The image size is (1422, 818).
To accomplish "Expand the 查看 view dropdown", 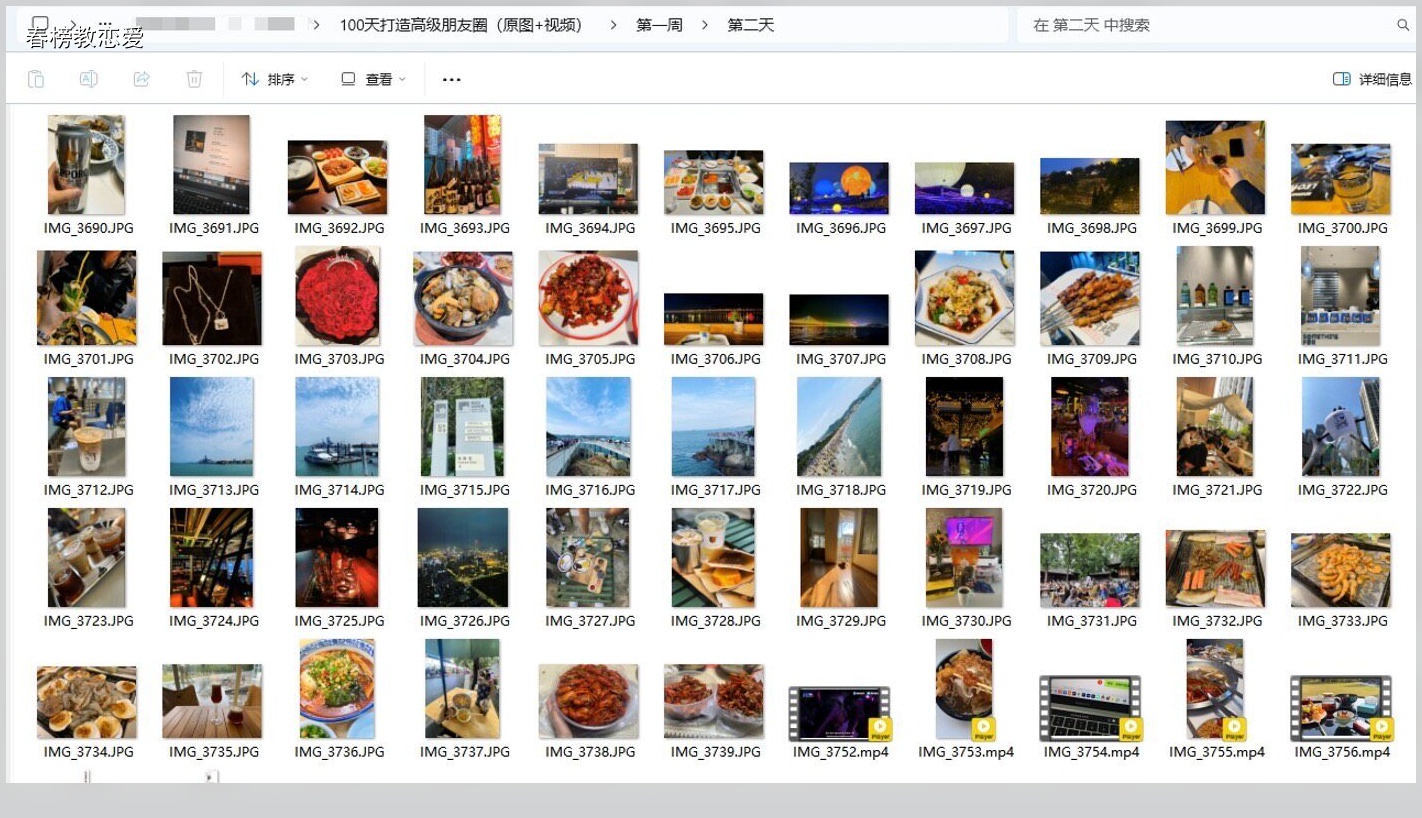I will click(373, 79).
